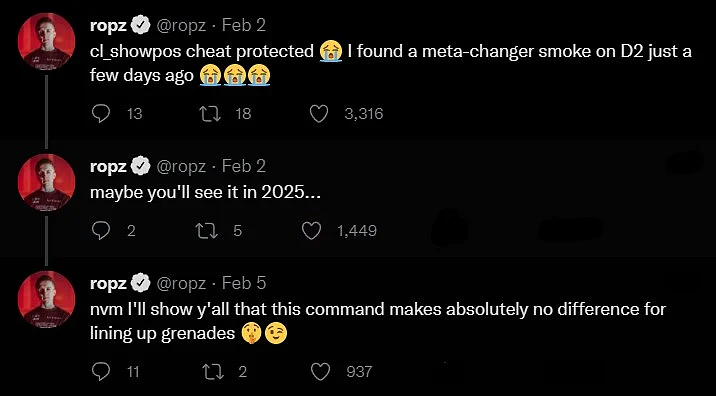Reply to the cl_showpos cheat protected tweet
This screenshot has height=396, width=716.
pos(101,114)
